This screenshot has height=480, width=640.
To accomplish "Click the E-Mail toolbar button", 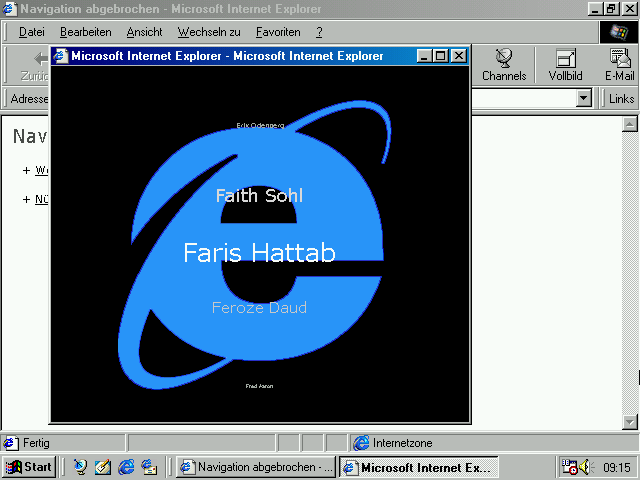I will 619,65.
